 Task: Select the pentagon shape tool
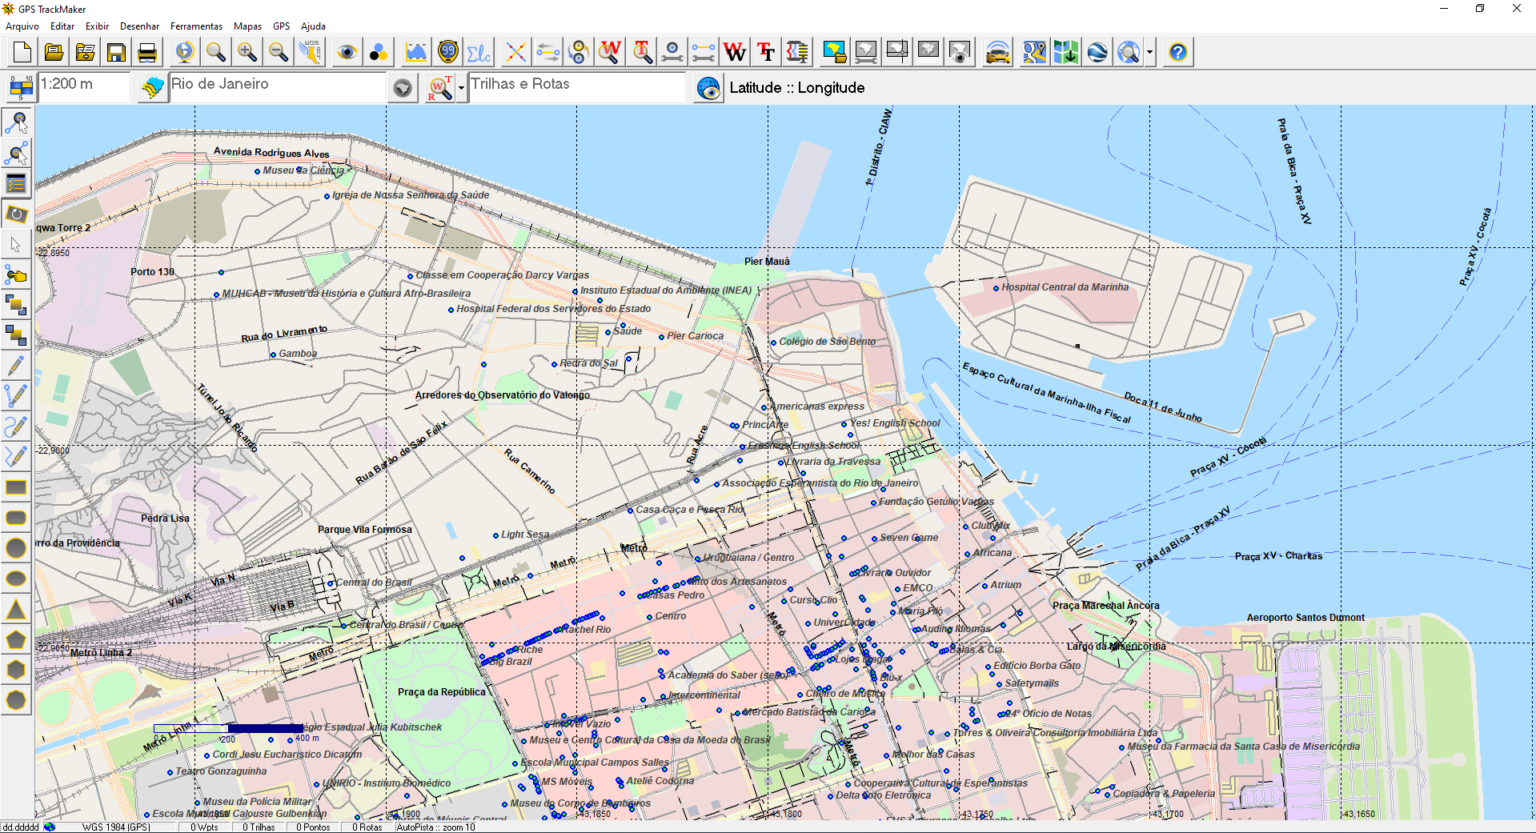tap(16, 639)
